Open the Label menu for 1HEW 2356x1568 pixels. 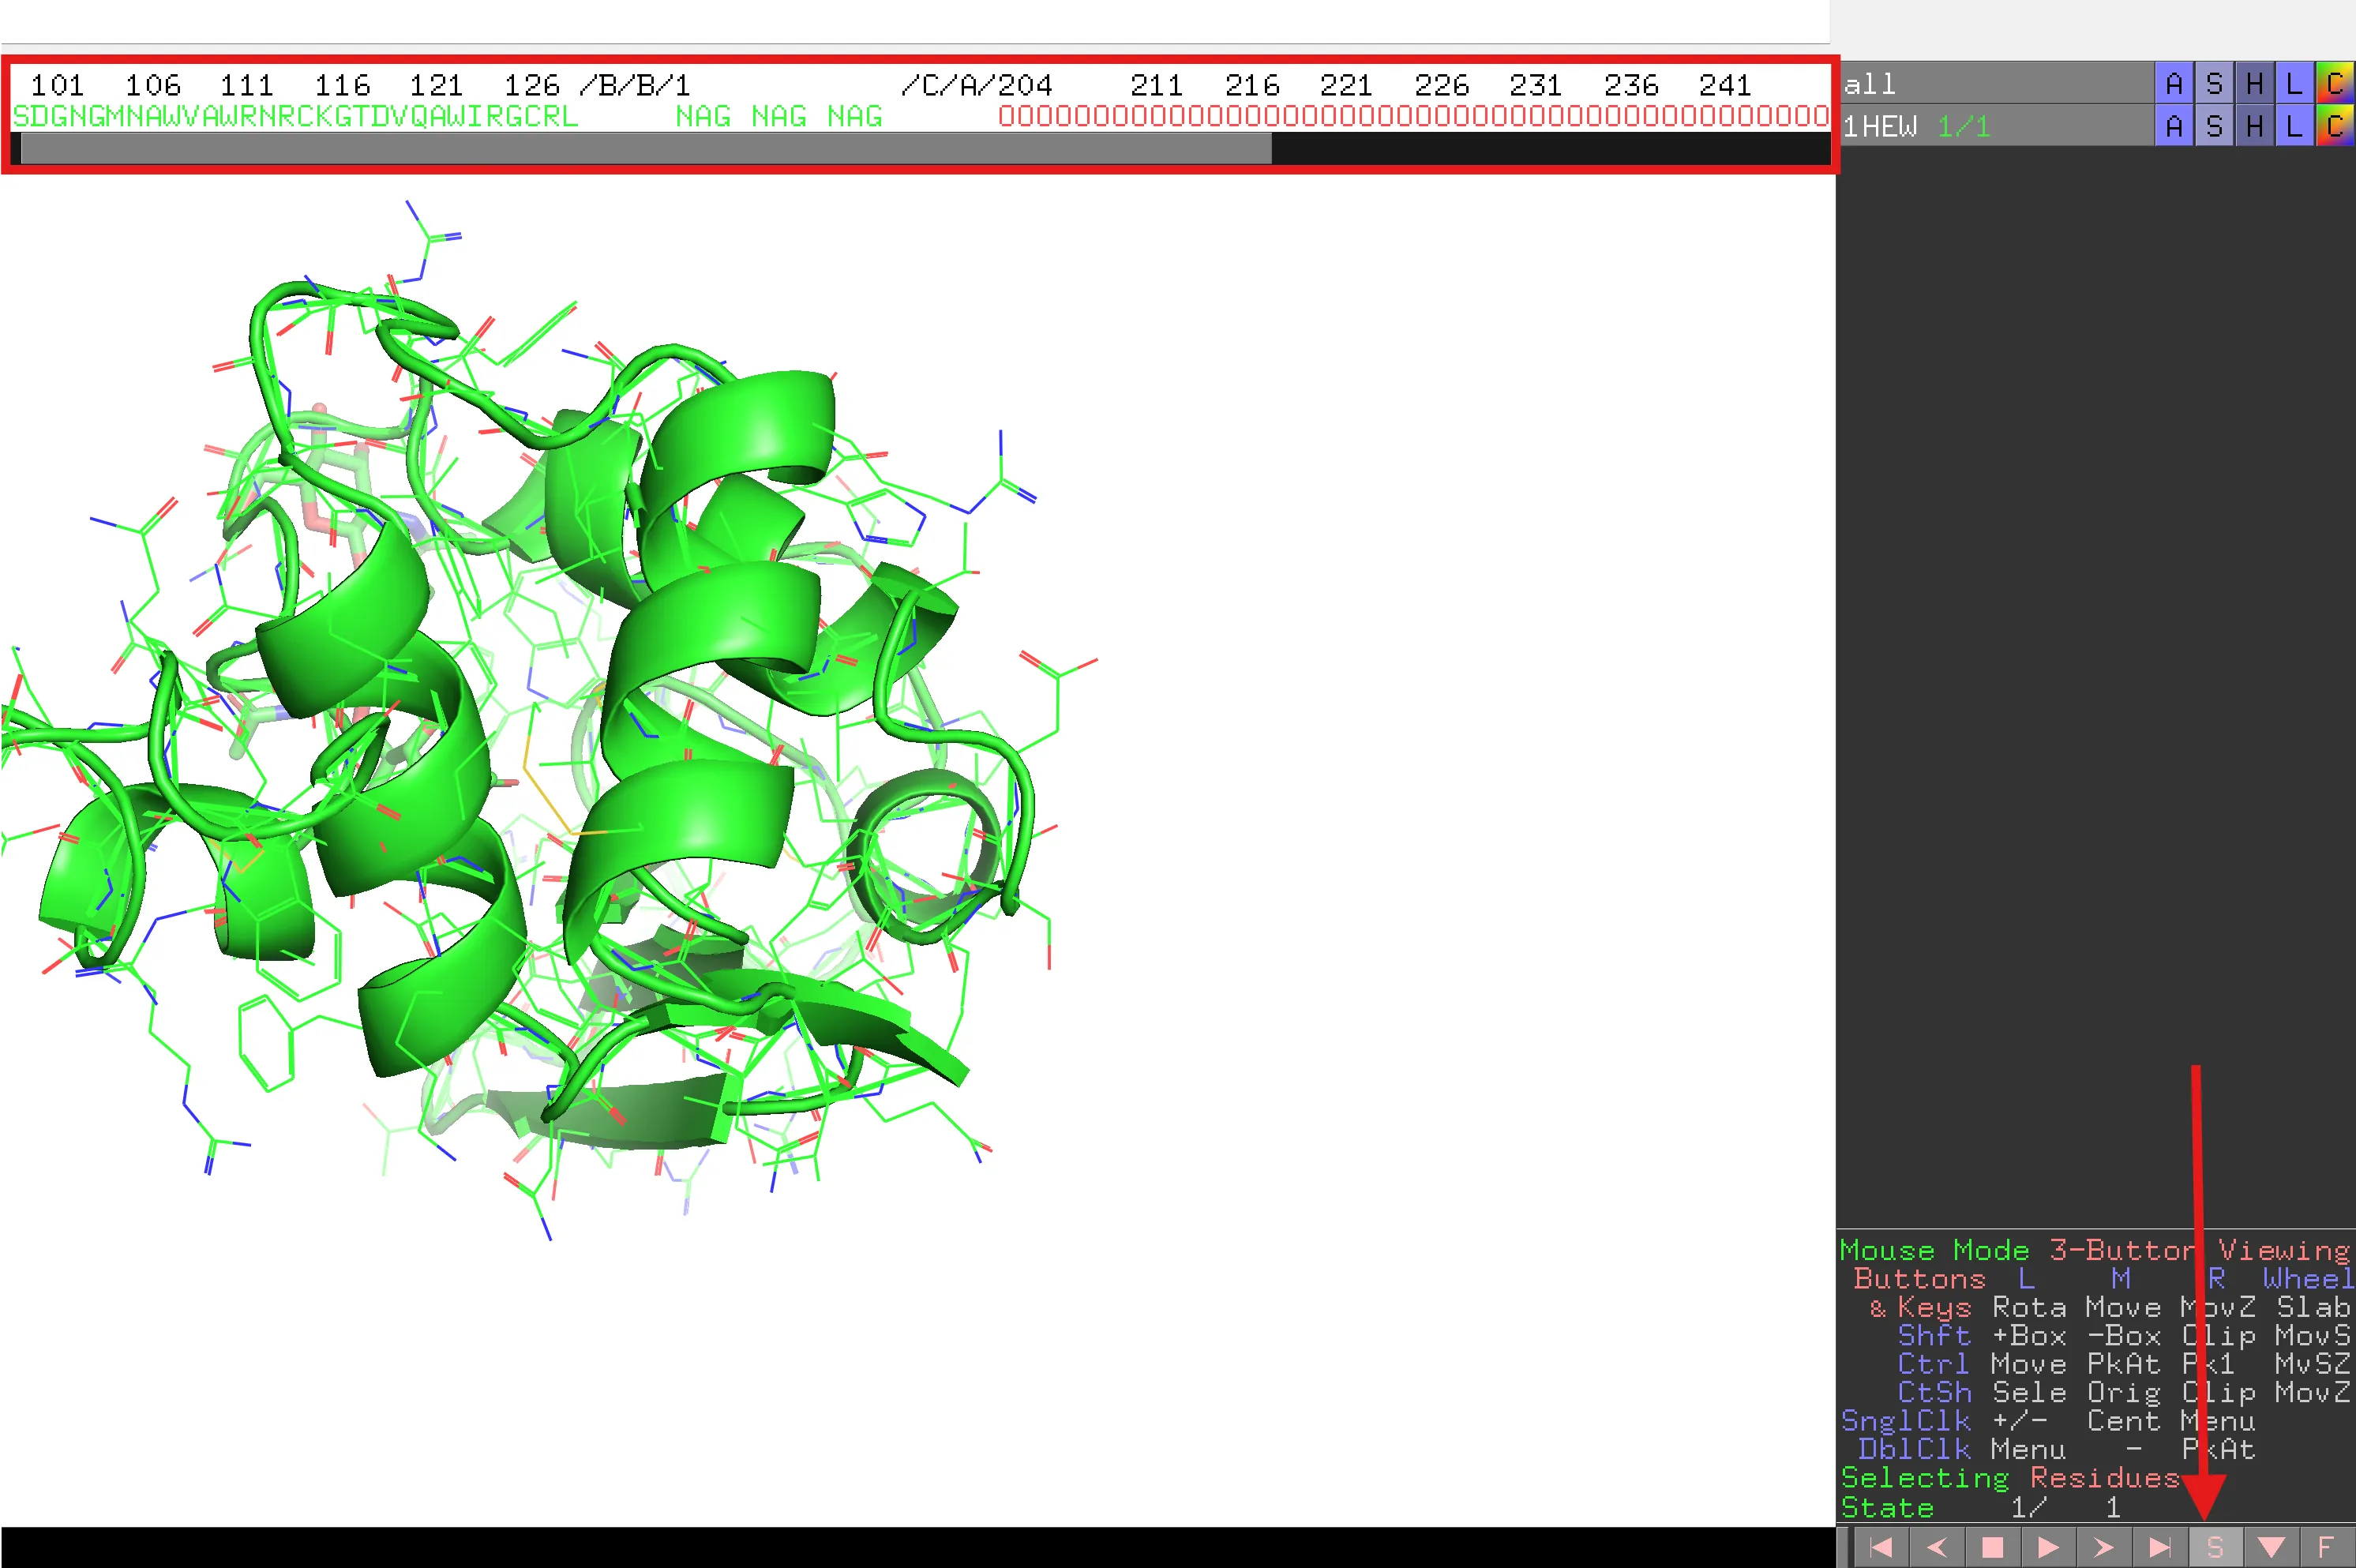point(2294,126)
